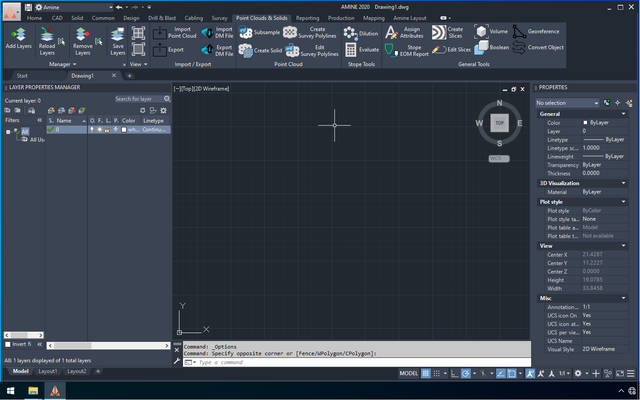640x400 pixels.
Task: Open the Drill & Blast ribbon tab
Action: point(162,18)
